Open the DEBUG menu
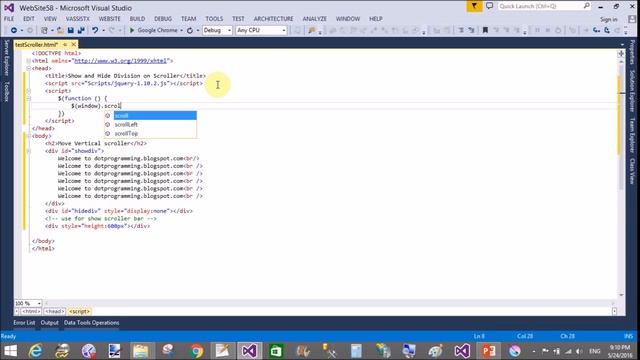 point(163,19)
